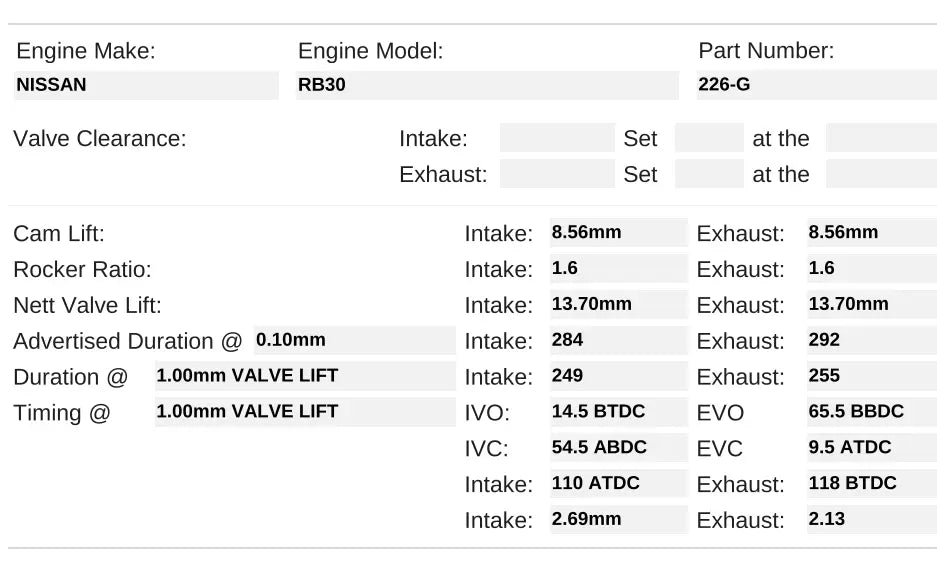The height and width of the screenshot is (587, 937).
Task: Select the Set field in the Intake clearance row
Action: pos(708,138)
